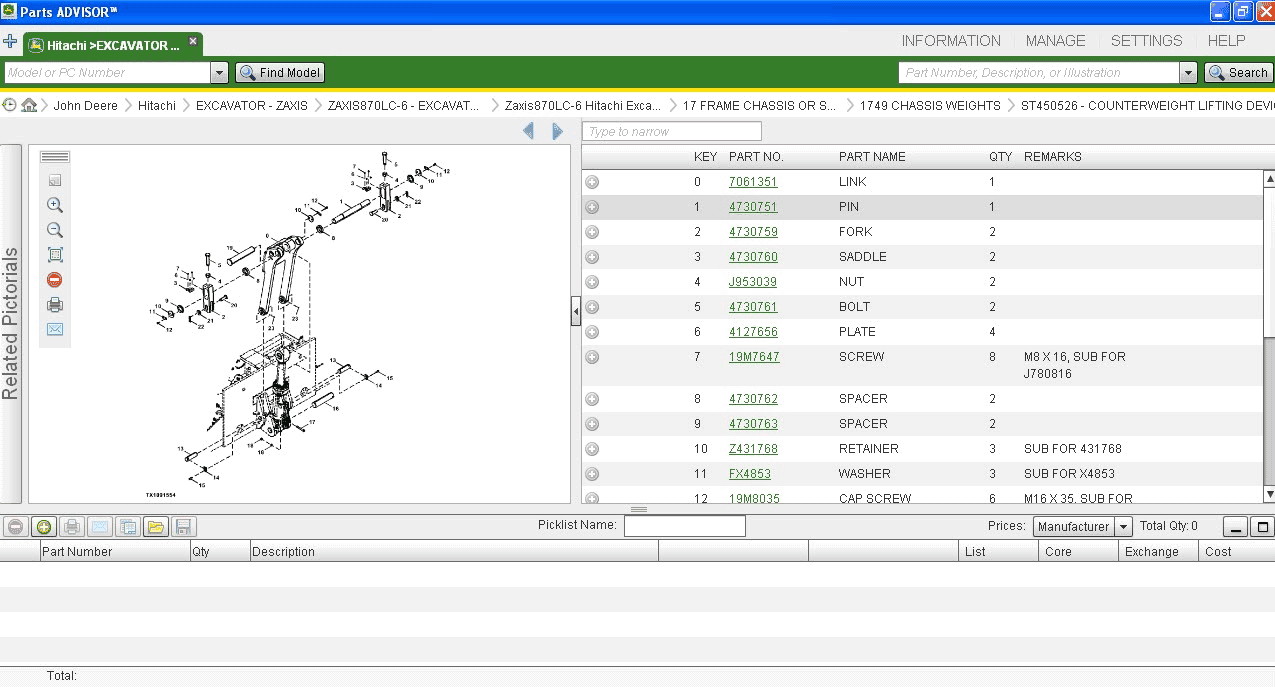Maximize the picklist panel
The image size is (1275, 687).
(1263, 527)
